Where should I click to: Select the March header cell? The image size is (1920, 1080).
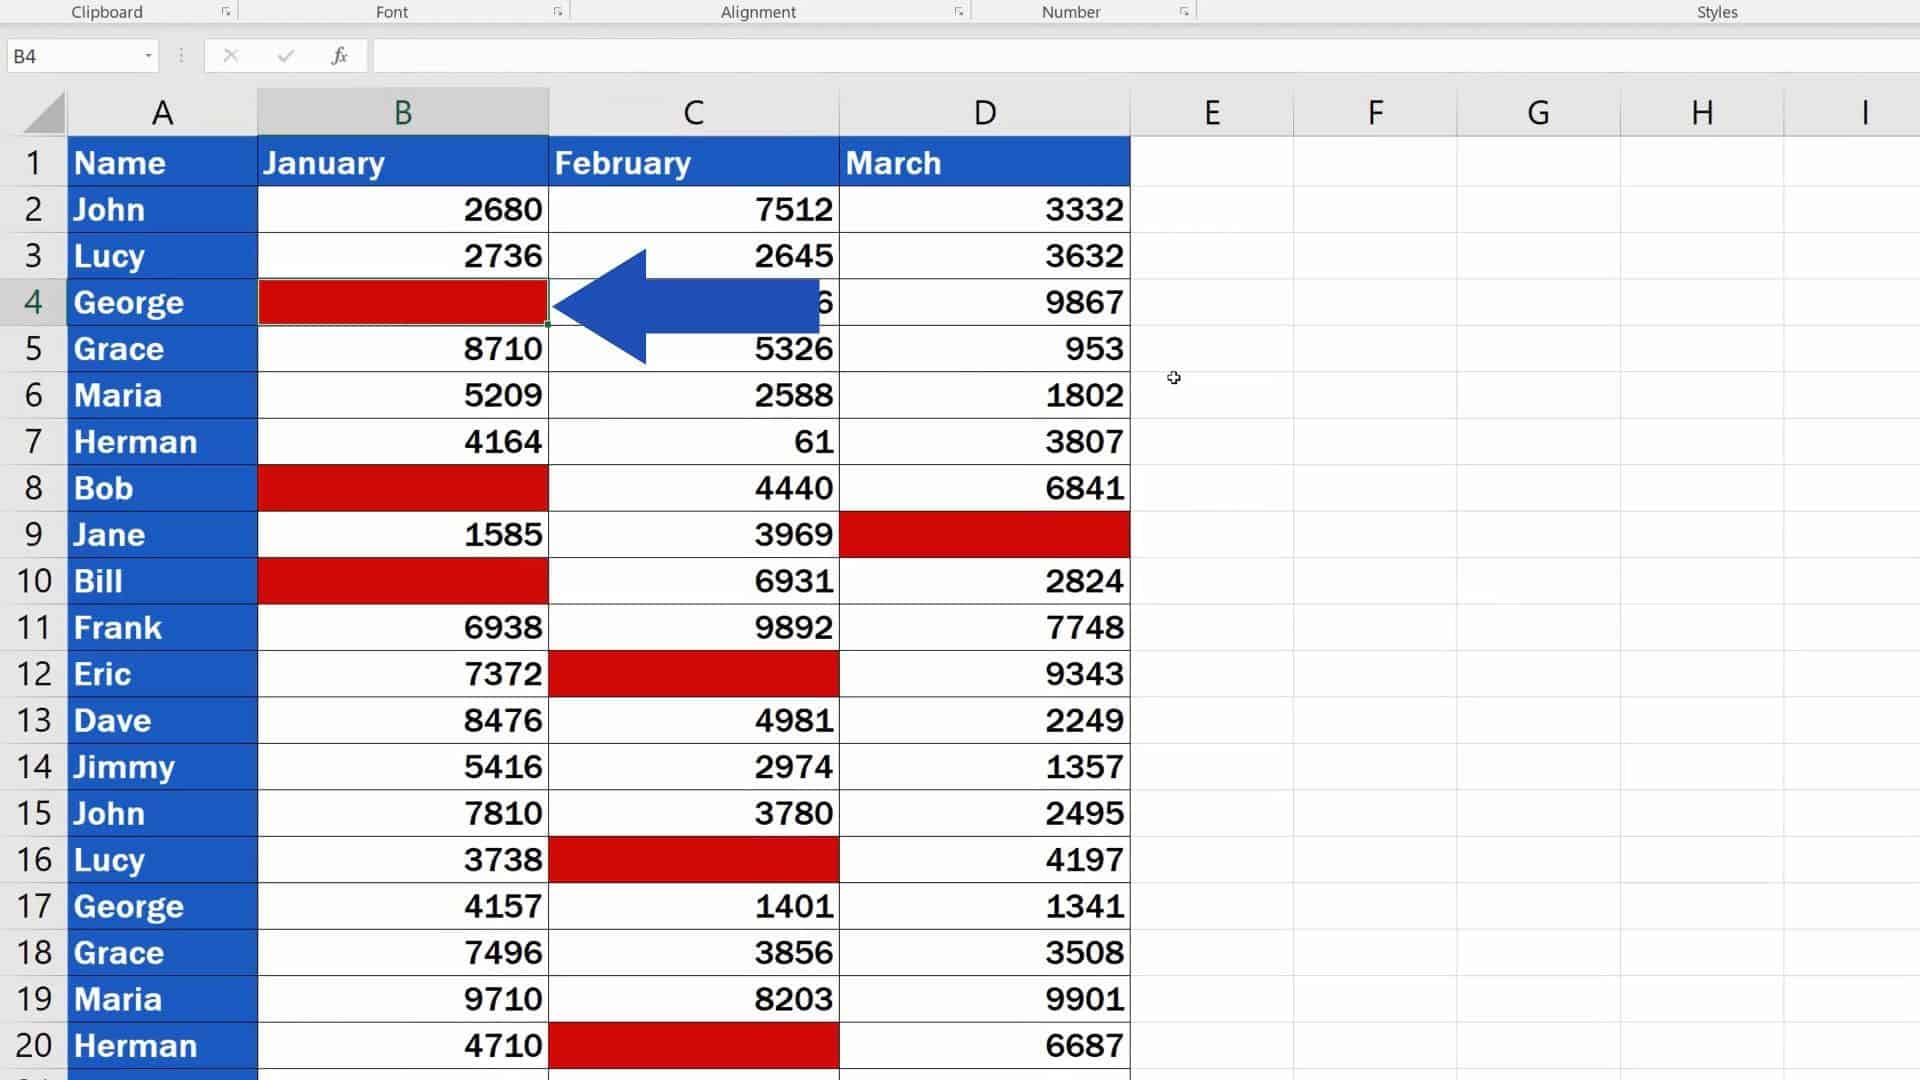point(985,162)
